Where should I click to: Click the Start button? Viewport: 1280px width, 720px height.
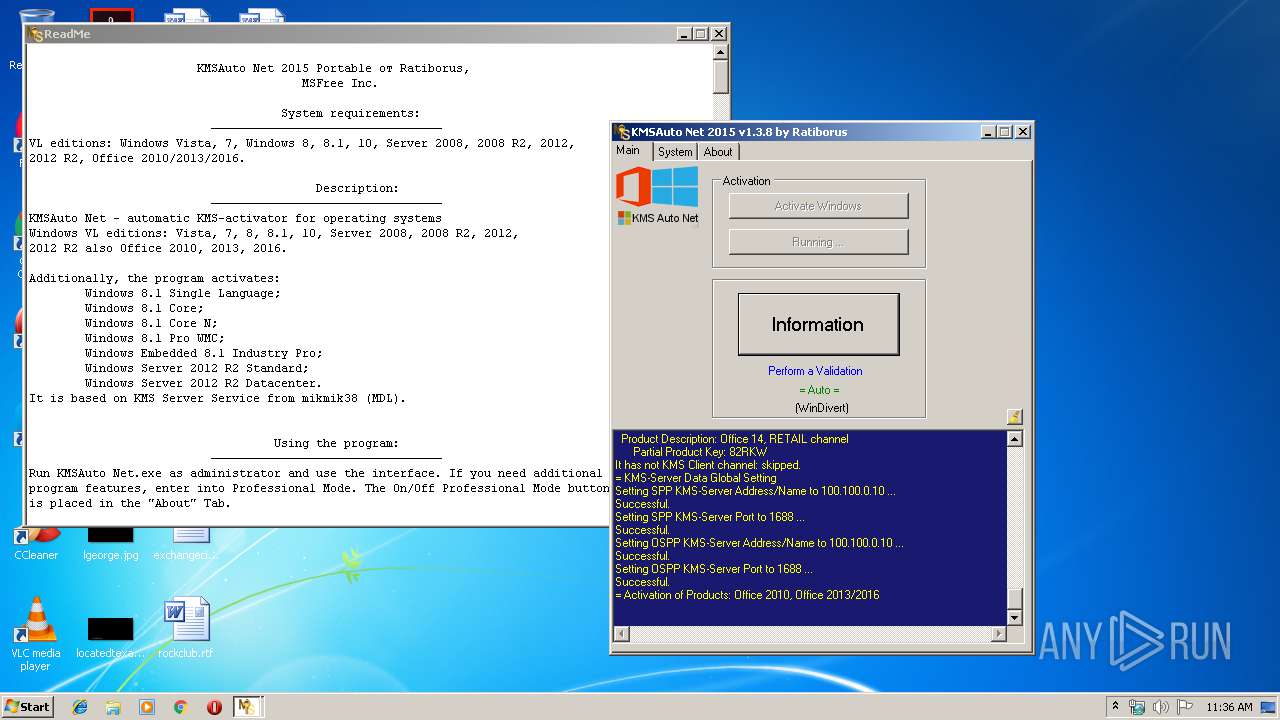[x=27, y=707]
